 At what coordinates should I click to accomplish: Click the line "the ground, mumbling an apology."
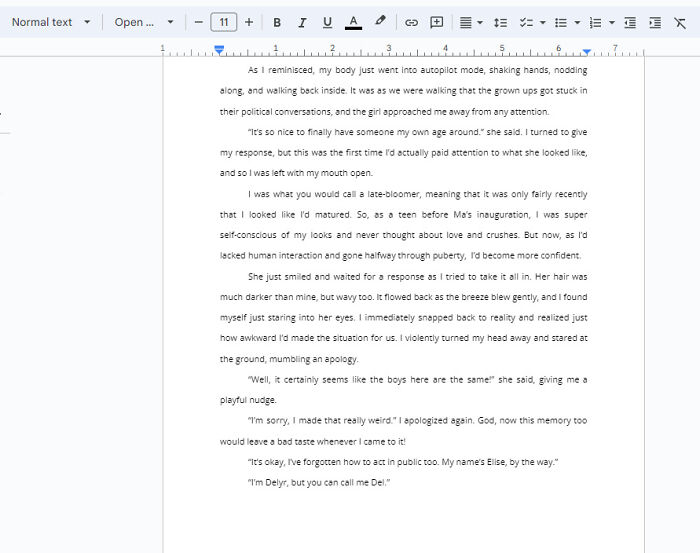click(x=289, y=359)
